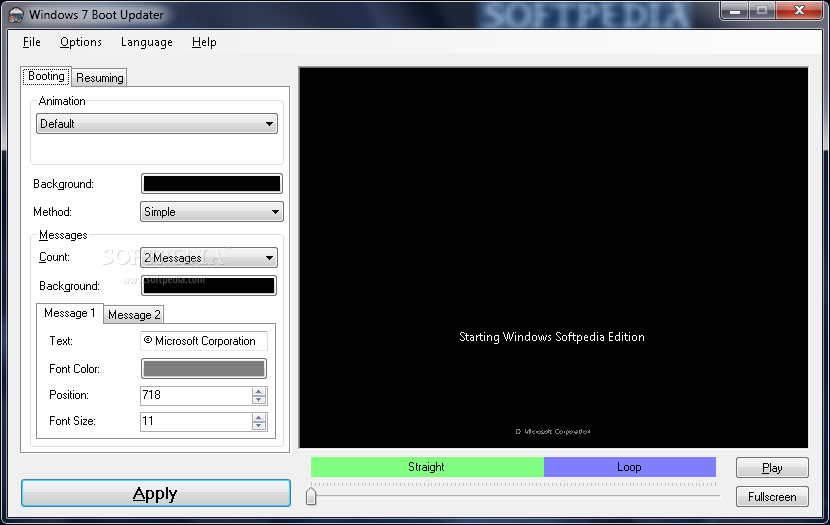The image size is (830, 525).
Task: Play the boot animation preview
Action: click(x=772, y=468)
